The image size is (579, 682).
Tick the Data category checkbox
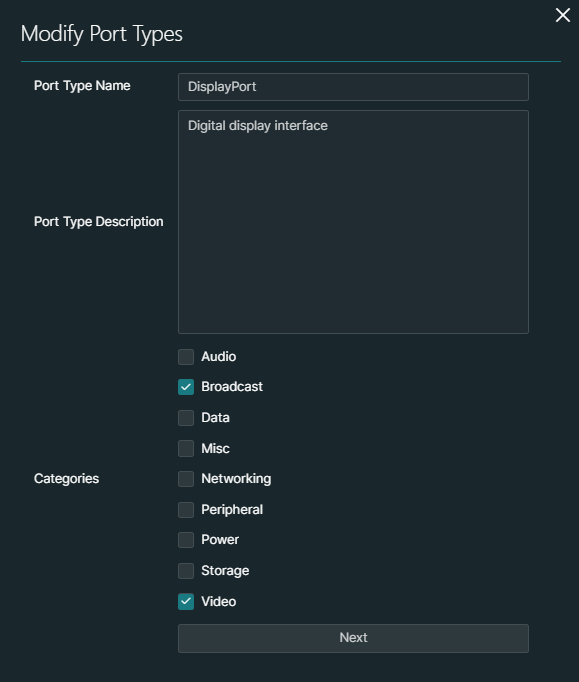[x=186, y=418]
